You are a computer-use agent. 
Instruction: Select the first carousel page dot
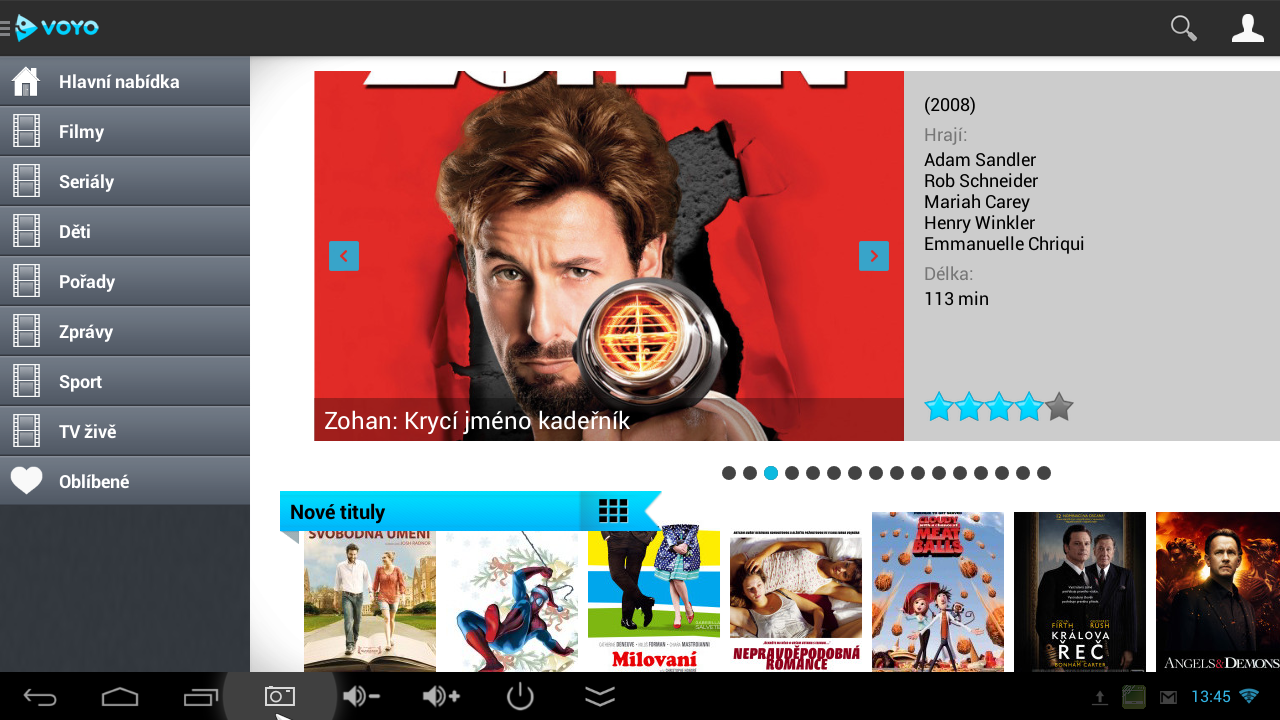(729, 473)
